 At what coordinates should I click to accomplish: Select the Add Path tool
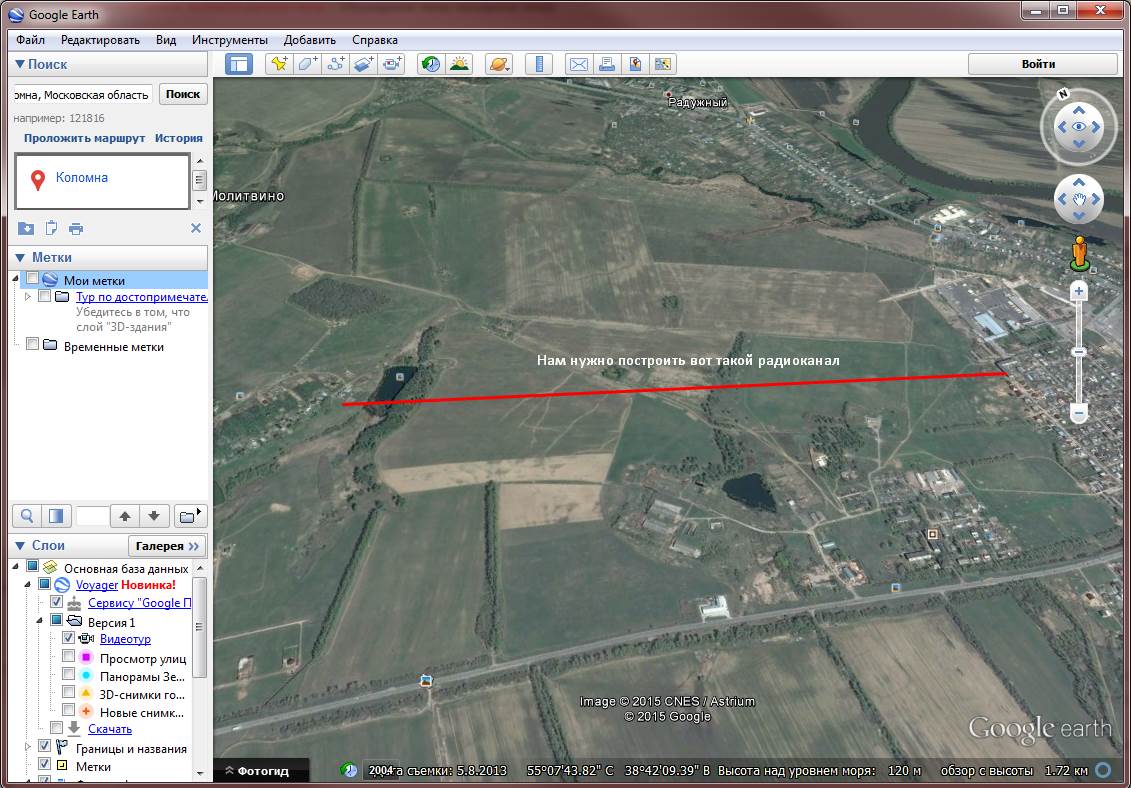click(336, 64)
